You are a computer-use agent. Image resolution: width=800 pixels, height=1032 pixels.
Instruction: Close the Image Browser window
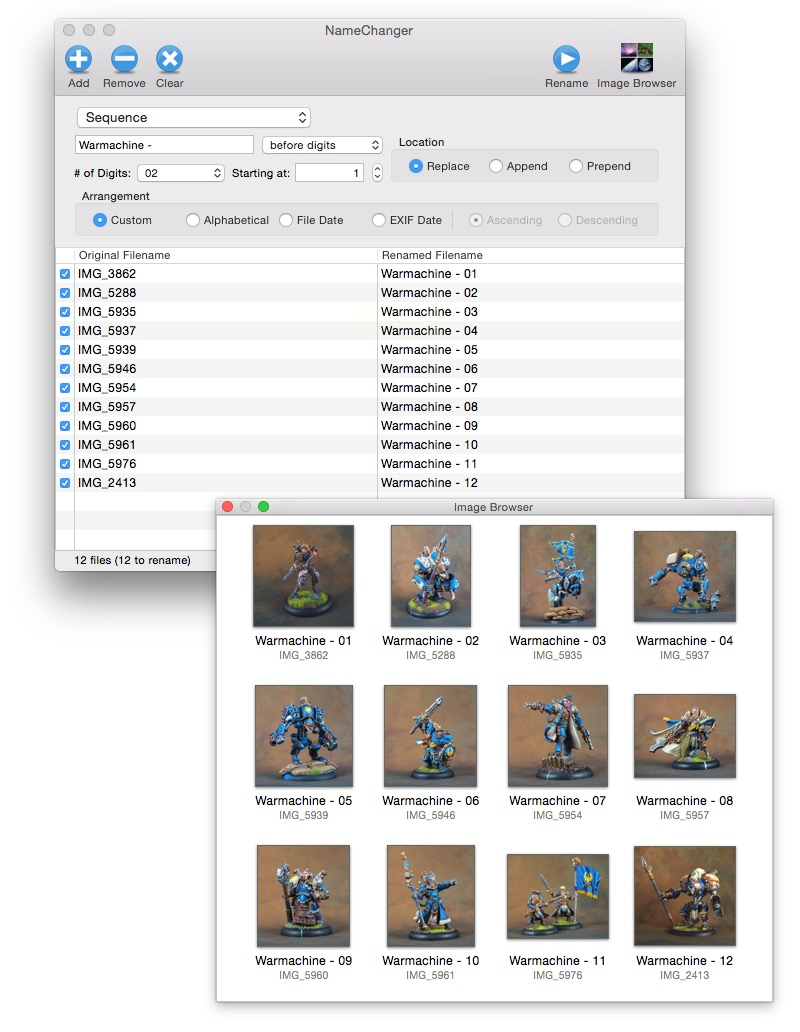(x=227, y=507)
